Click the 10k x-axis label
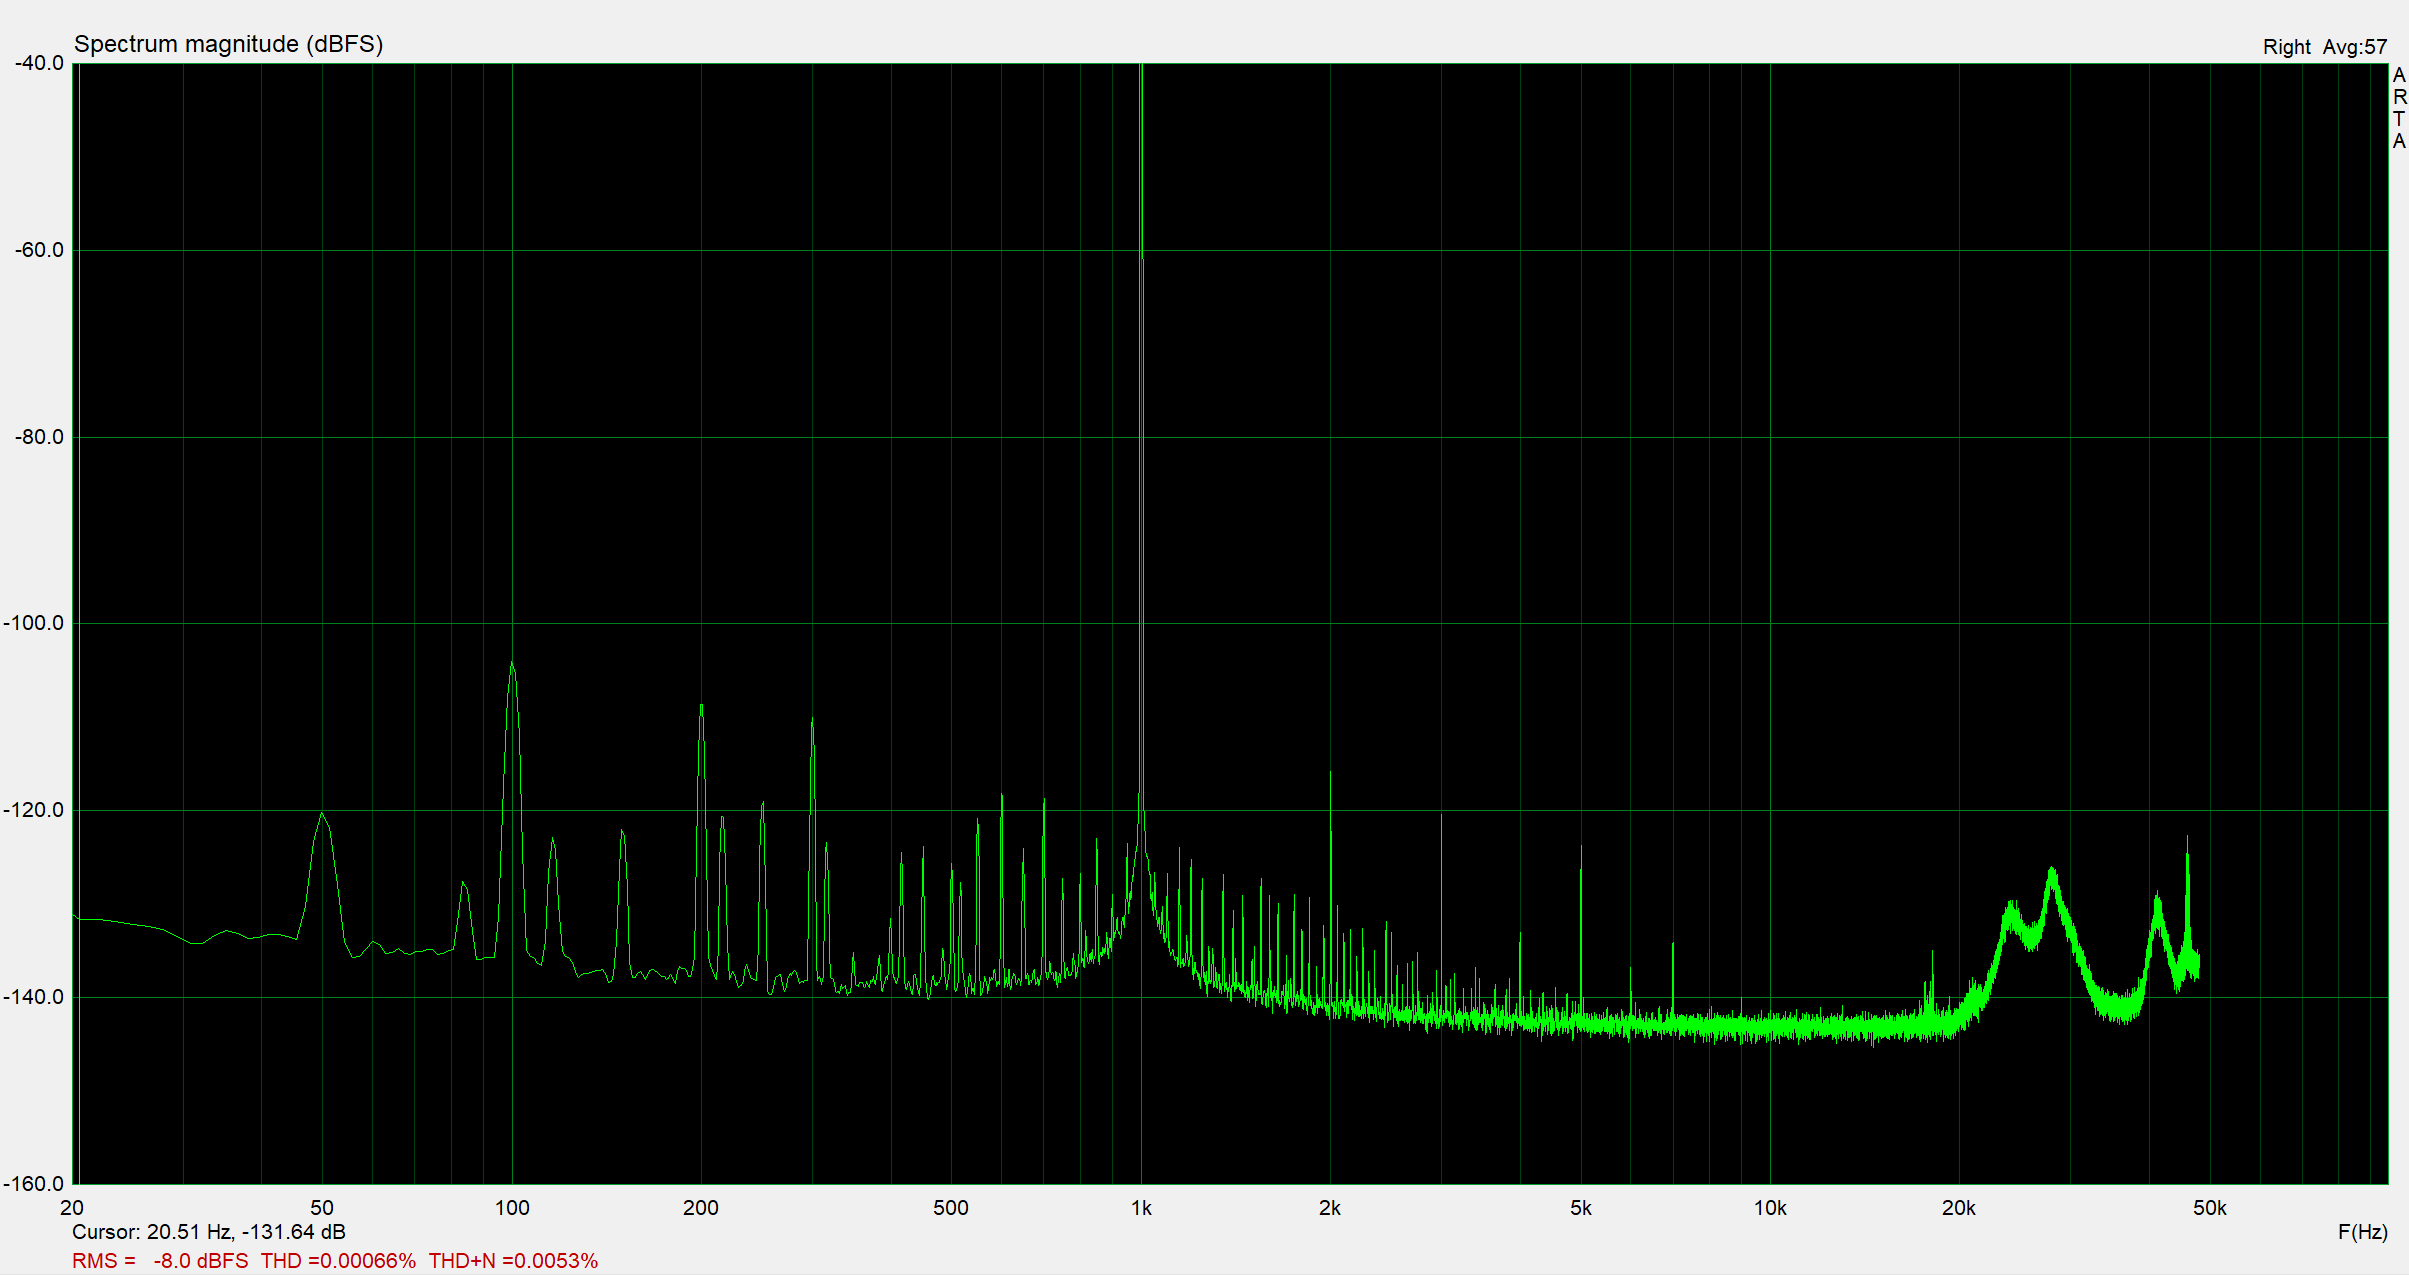This screenshot has height=1276, width=2409. click(1770, 1208)
